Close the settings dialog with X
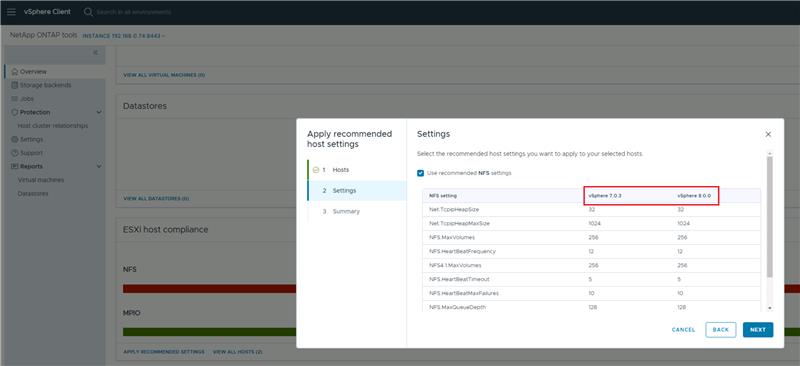The height and width of the screenshot is (366, 800). (x=768, y=134)
